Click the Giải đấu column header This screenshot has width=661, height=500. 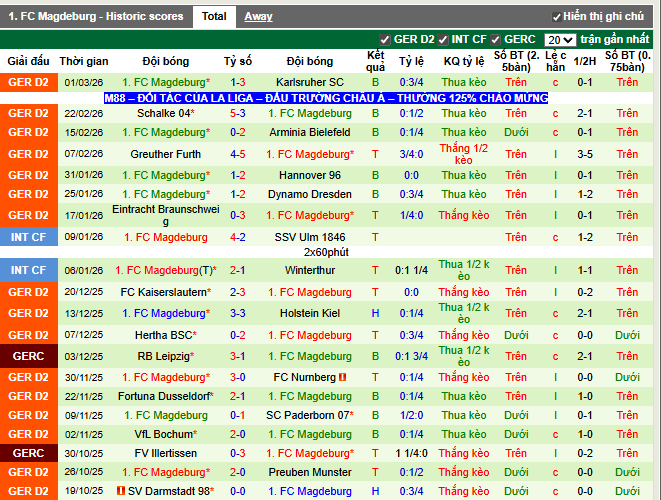[x=28, y=62]
